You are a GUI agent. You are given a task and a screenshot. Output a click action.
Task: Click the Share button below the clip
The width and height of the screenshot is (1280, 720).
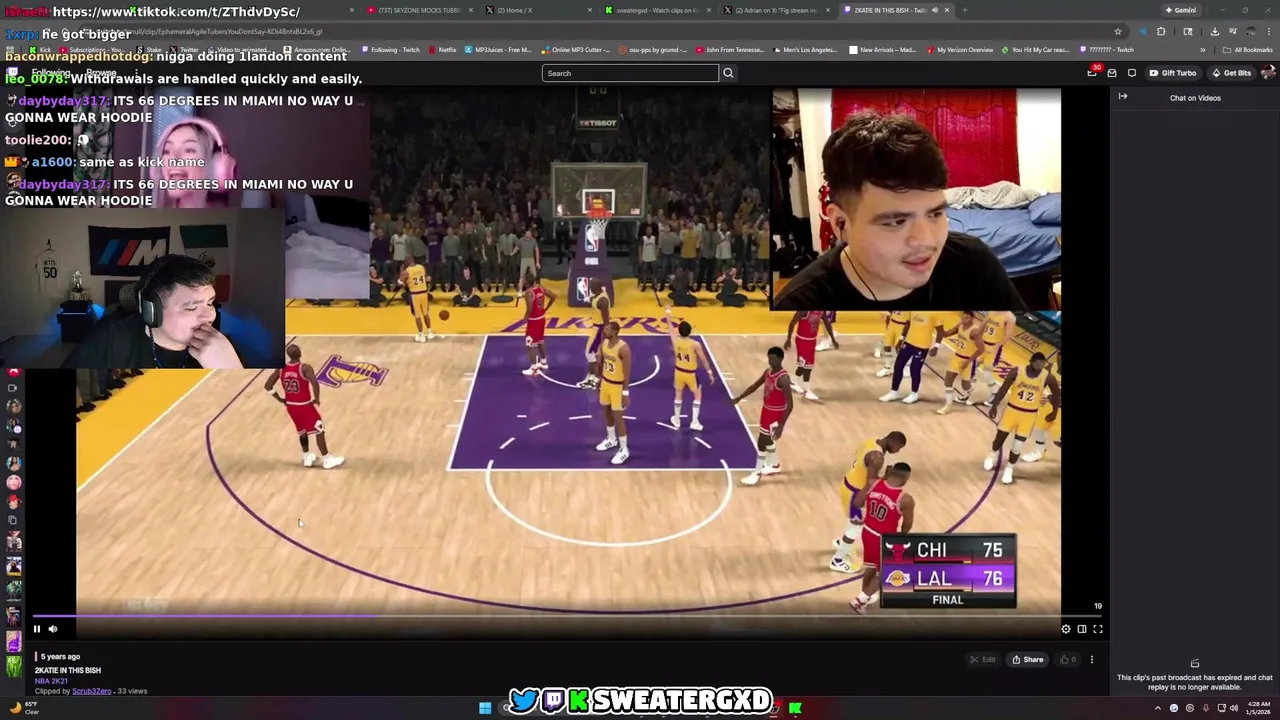coord(1028,659)
